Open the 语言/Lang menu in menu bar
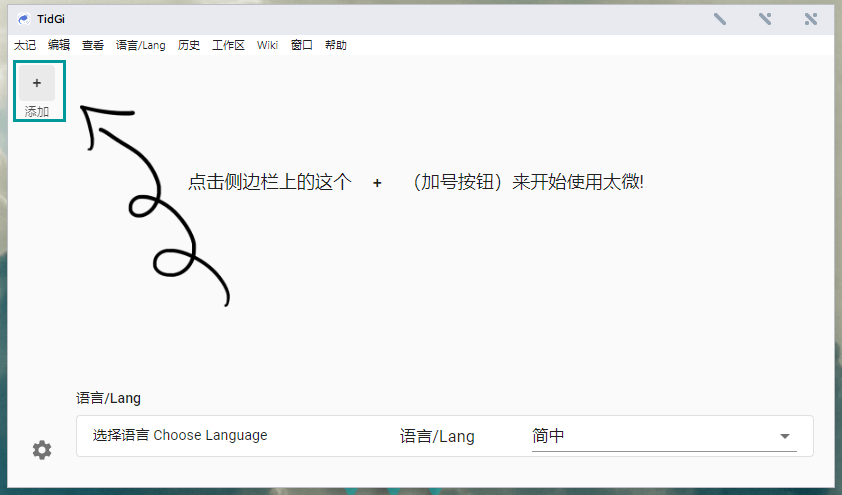The width and height of the screenshot is (842, 495). point(141,45)
